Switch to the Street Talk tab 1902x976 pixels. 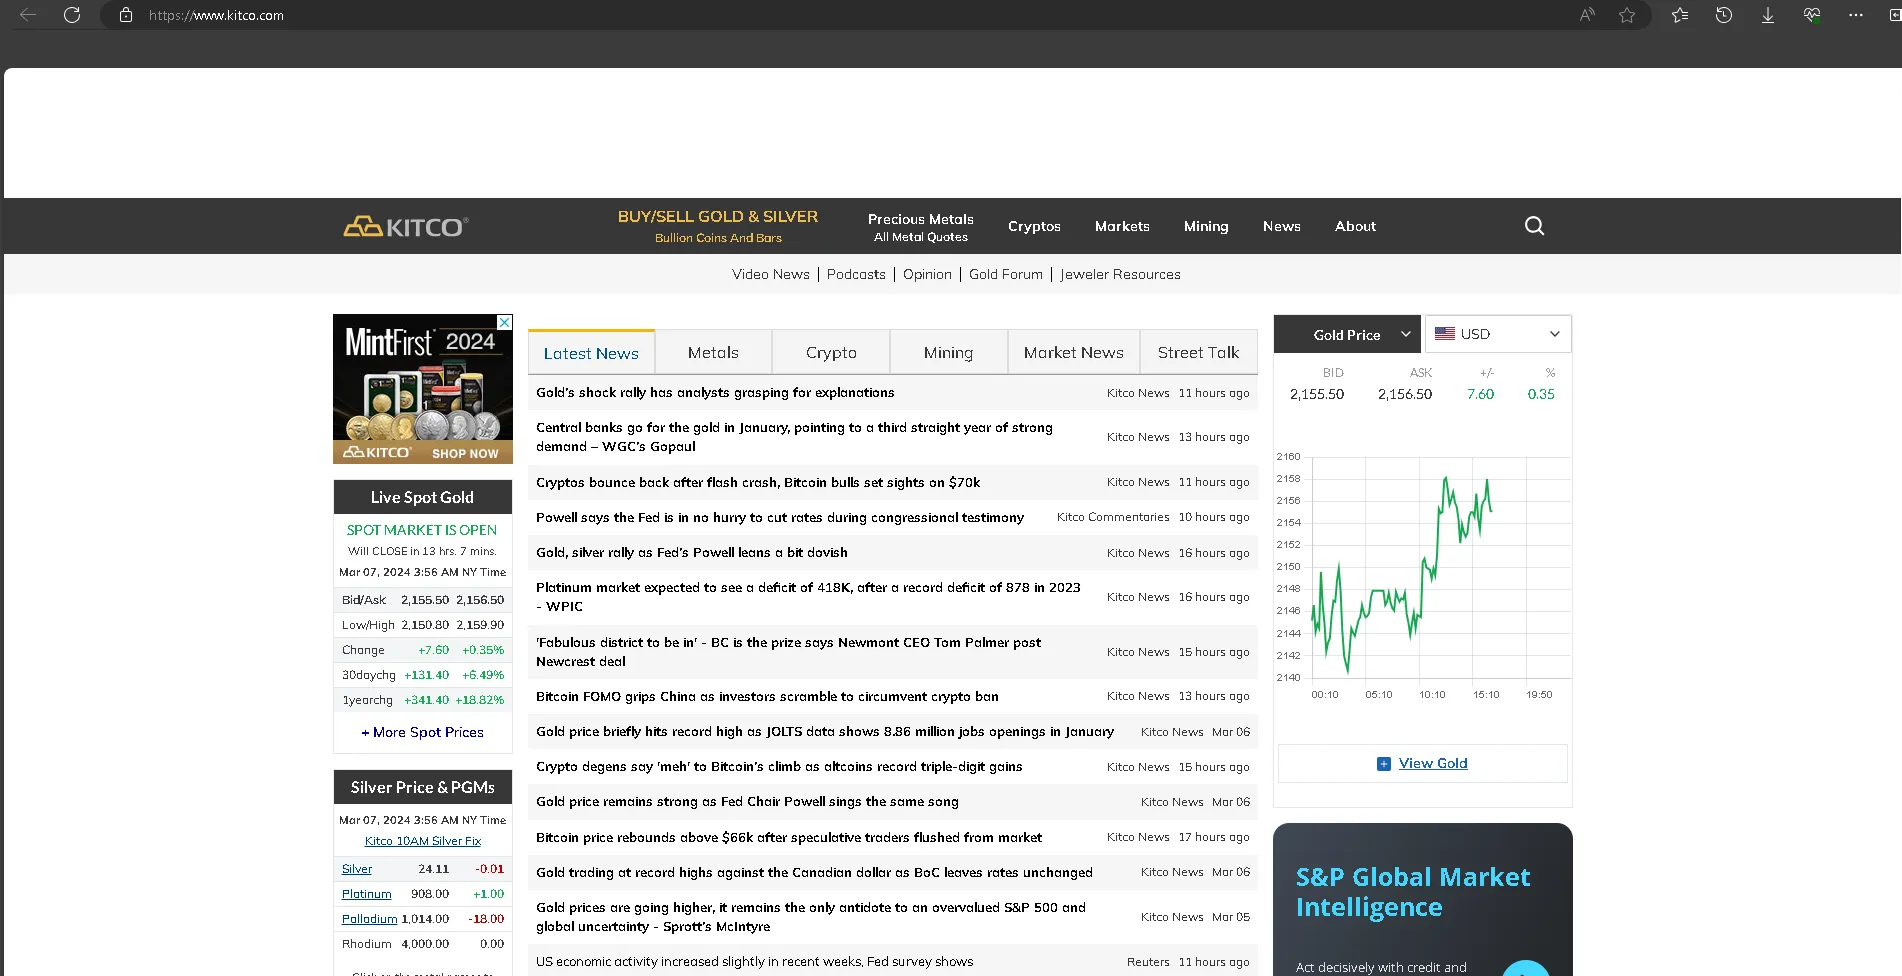(x=1198, y=353)
